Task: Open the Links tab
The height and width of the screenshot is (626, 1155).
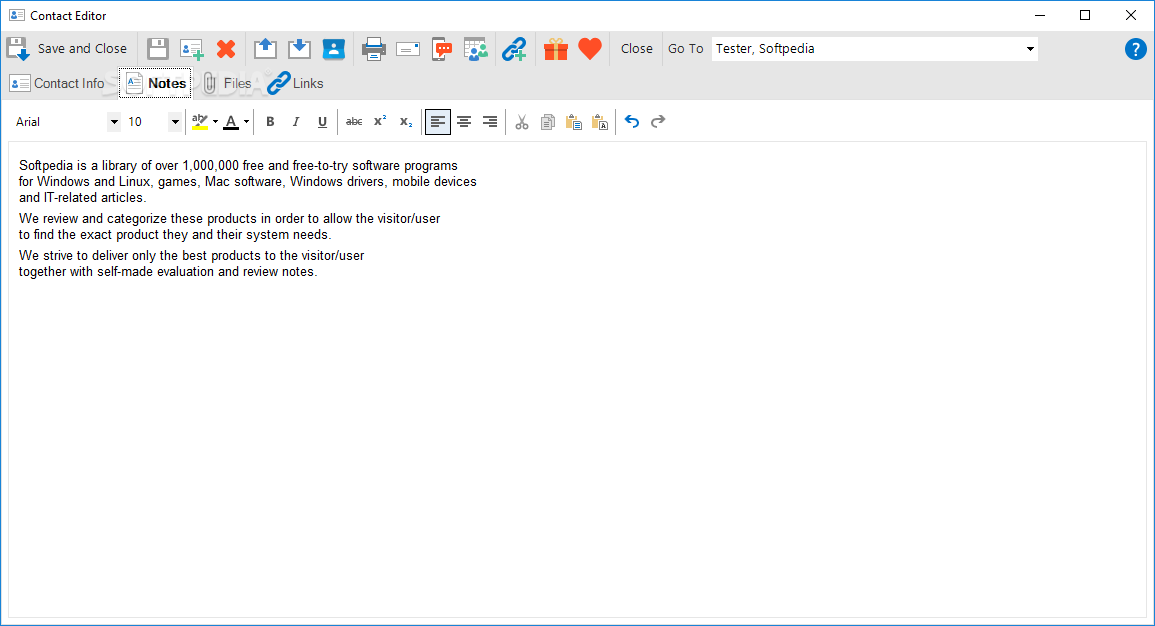Action: point(295,83)
